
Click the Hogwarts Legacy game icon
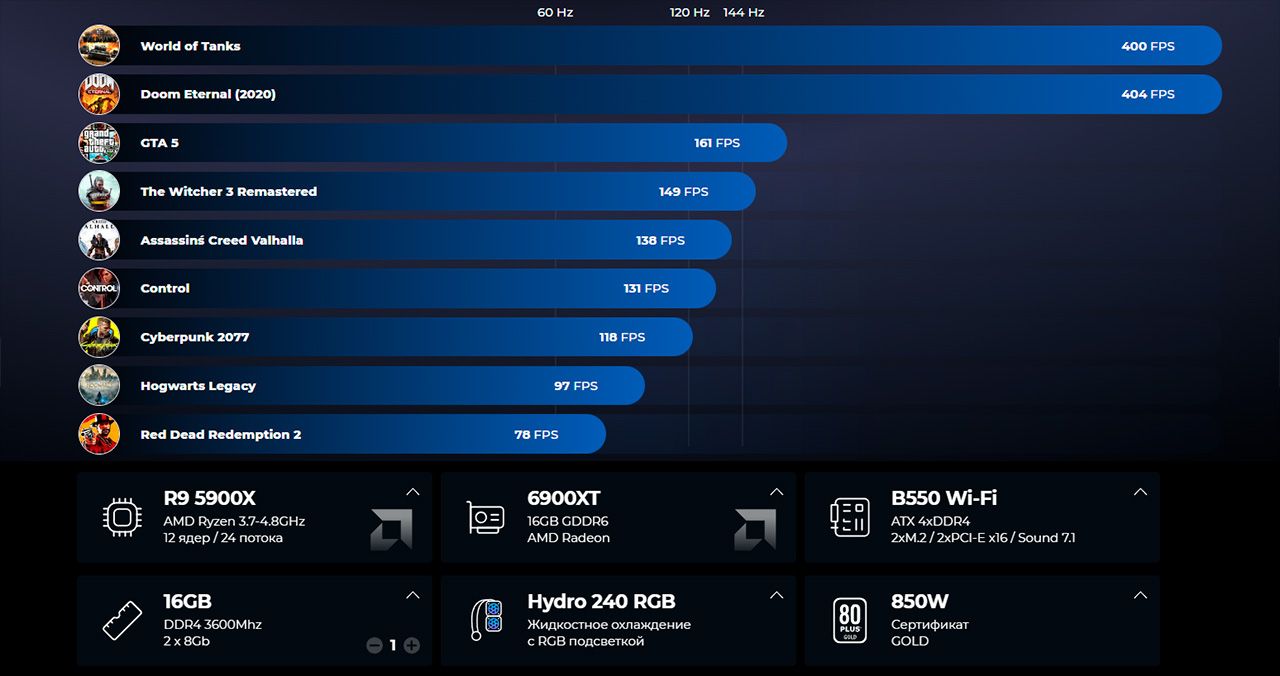tap(99, 386)
